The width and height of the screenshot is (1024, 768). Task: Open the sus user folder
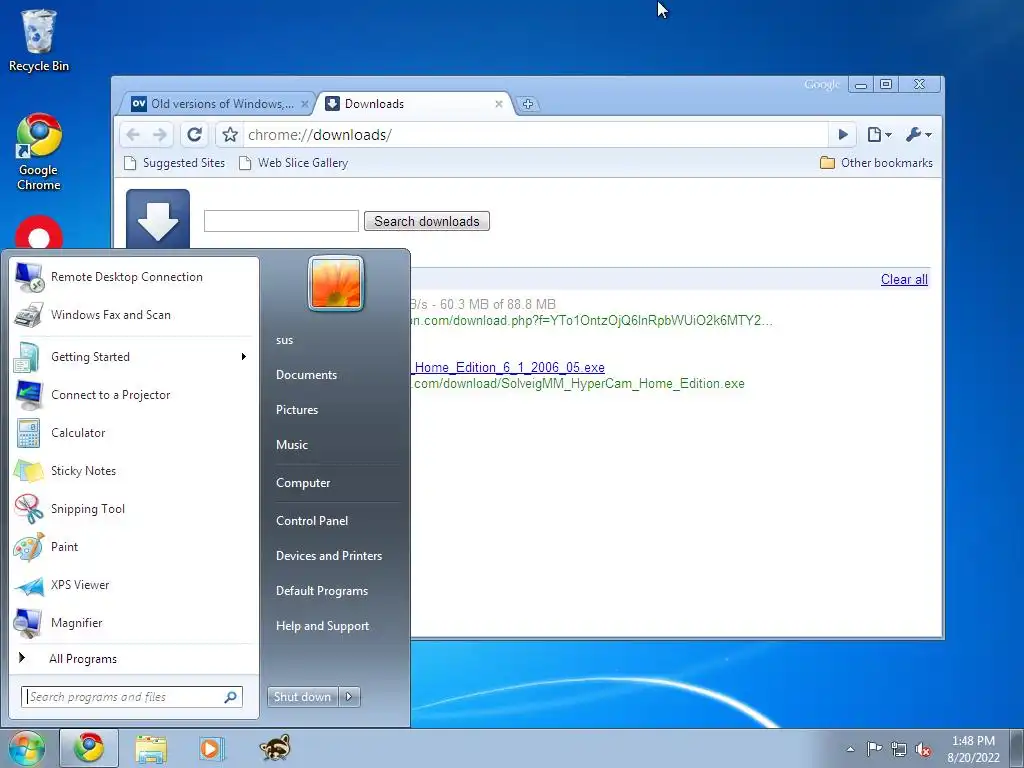coord(284,340)
